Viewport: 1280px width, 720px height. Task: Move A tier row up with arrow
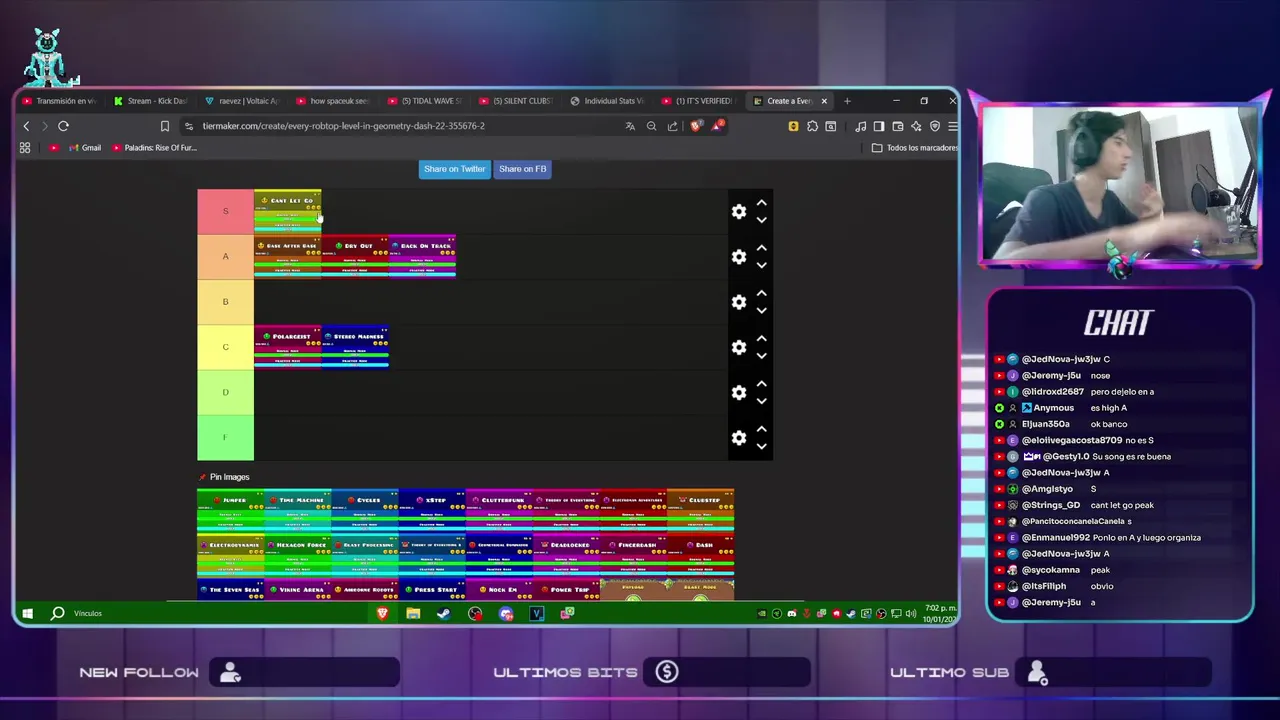click(x=761, y=247)
